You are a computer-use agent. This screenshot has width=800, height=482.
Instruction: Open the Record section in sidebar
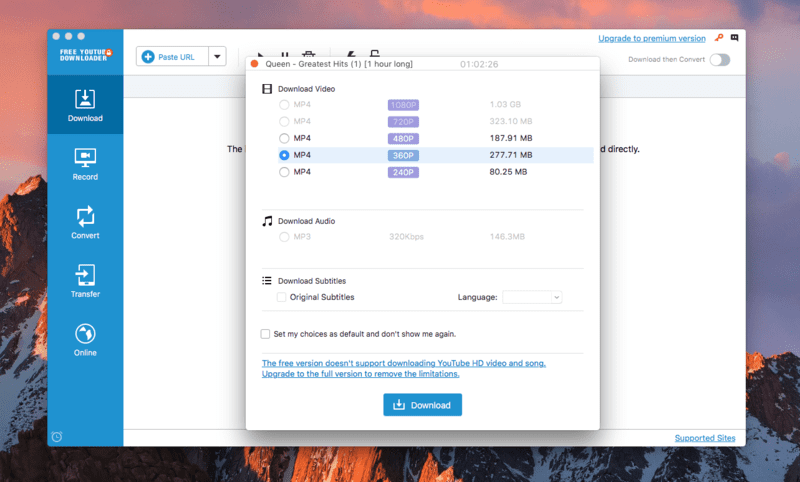coord(85,164)
